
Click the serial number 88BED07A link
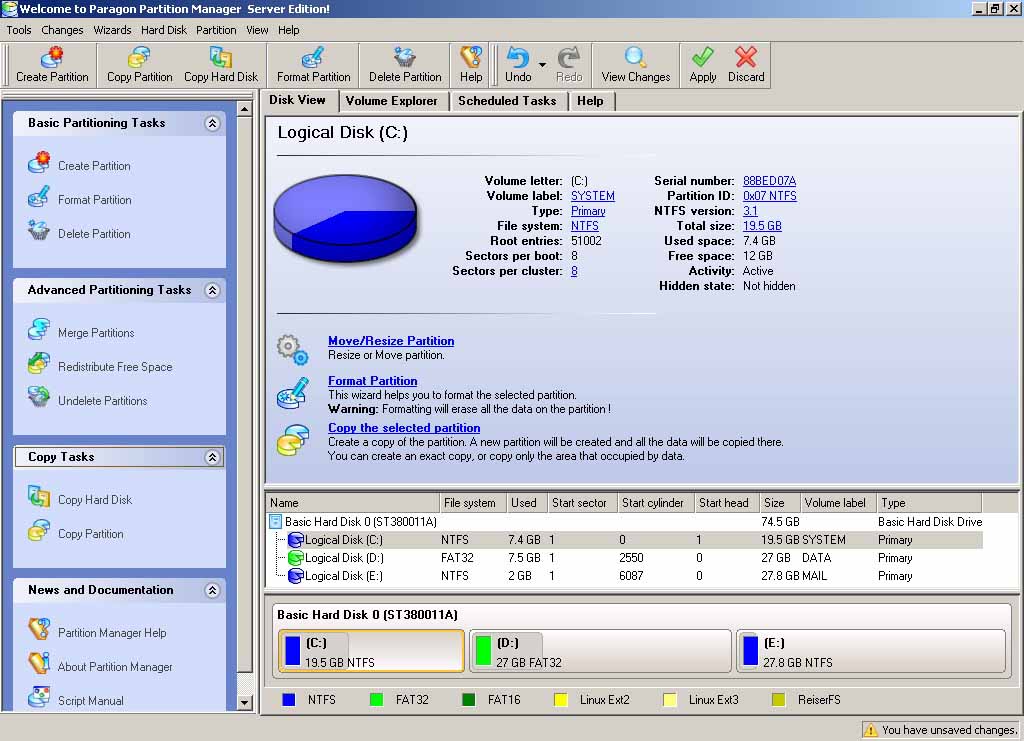click(x=769, y=181)
